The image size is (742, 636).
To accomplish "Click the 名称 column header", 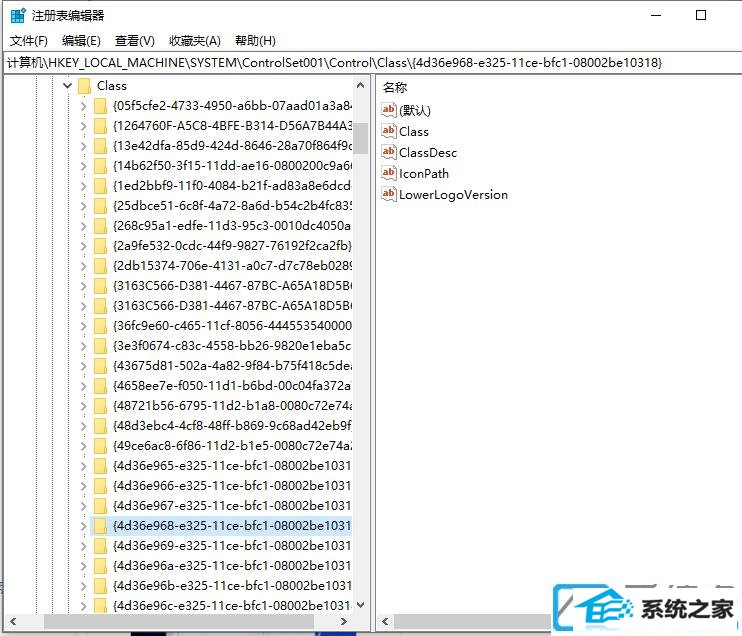I will click(x=395, y=88).
